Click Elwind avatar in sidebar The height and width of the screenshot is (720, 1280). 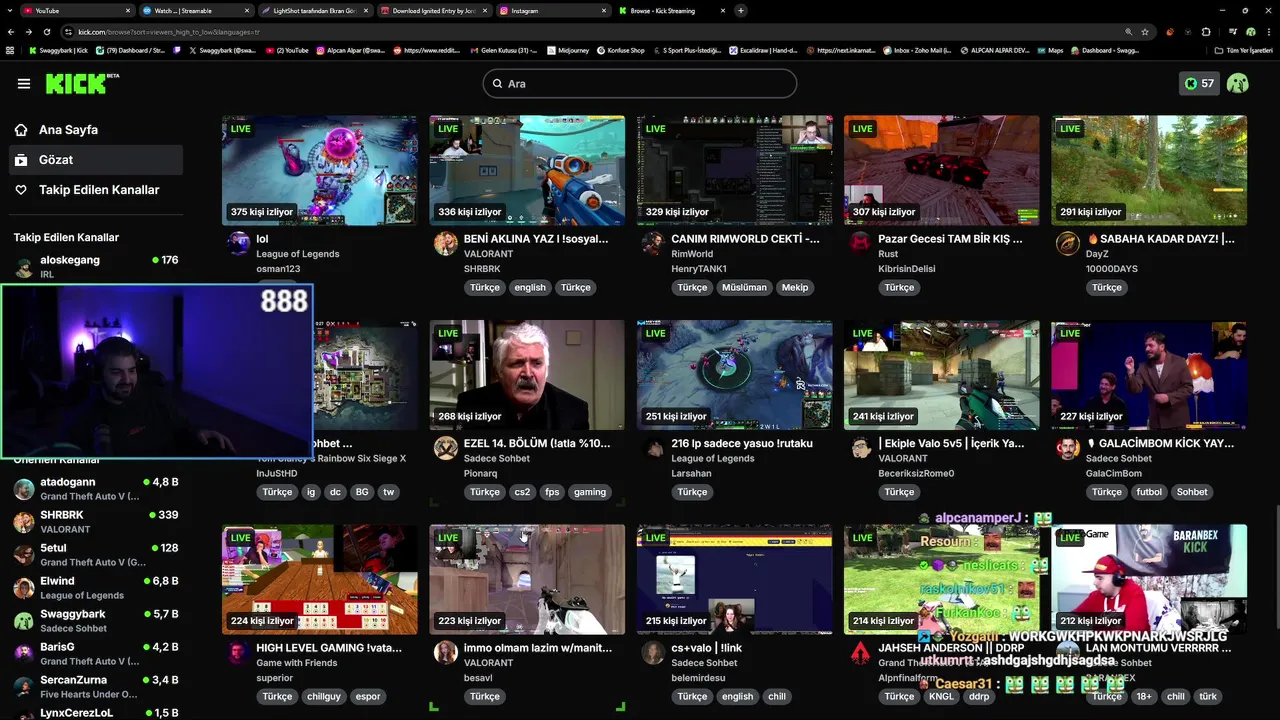click(24, 588)
